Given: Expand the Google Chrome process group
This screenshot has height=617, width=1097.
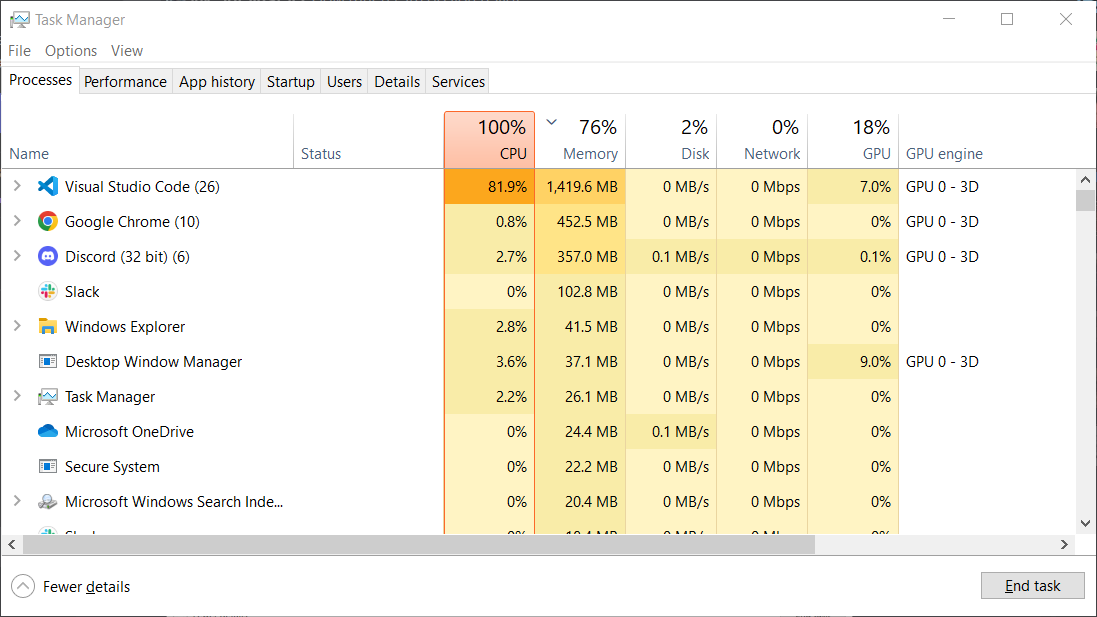Looking at the screenshot, I should tap(17, 221).
